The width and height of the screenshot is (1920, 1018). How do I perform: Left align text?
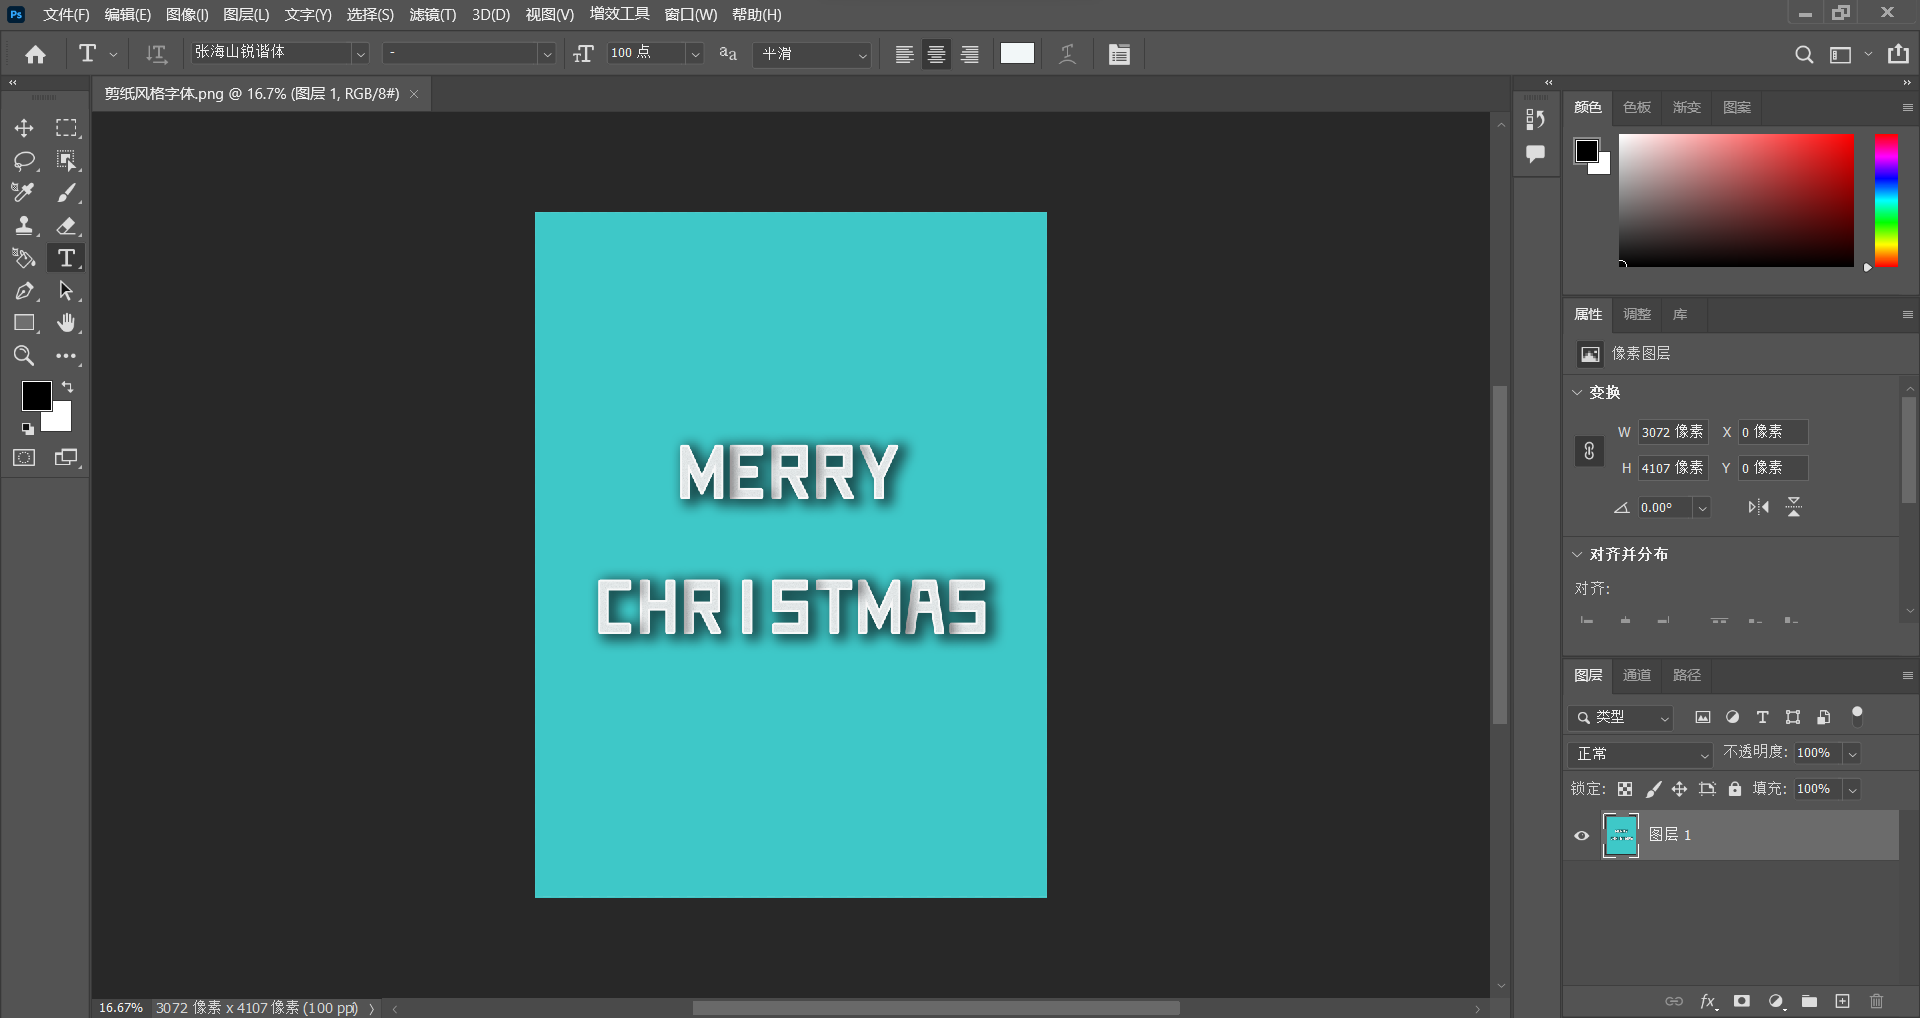tap(904, 54)
